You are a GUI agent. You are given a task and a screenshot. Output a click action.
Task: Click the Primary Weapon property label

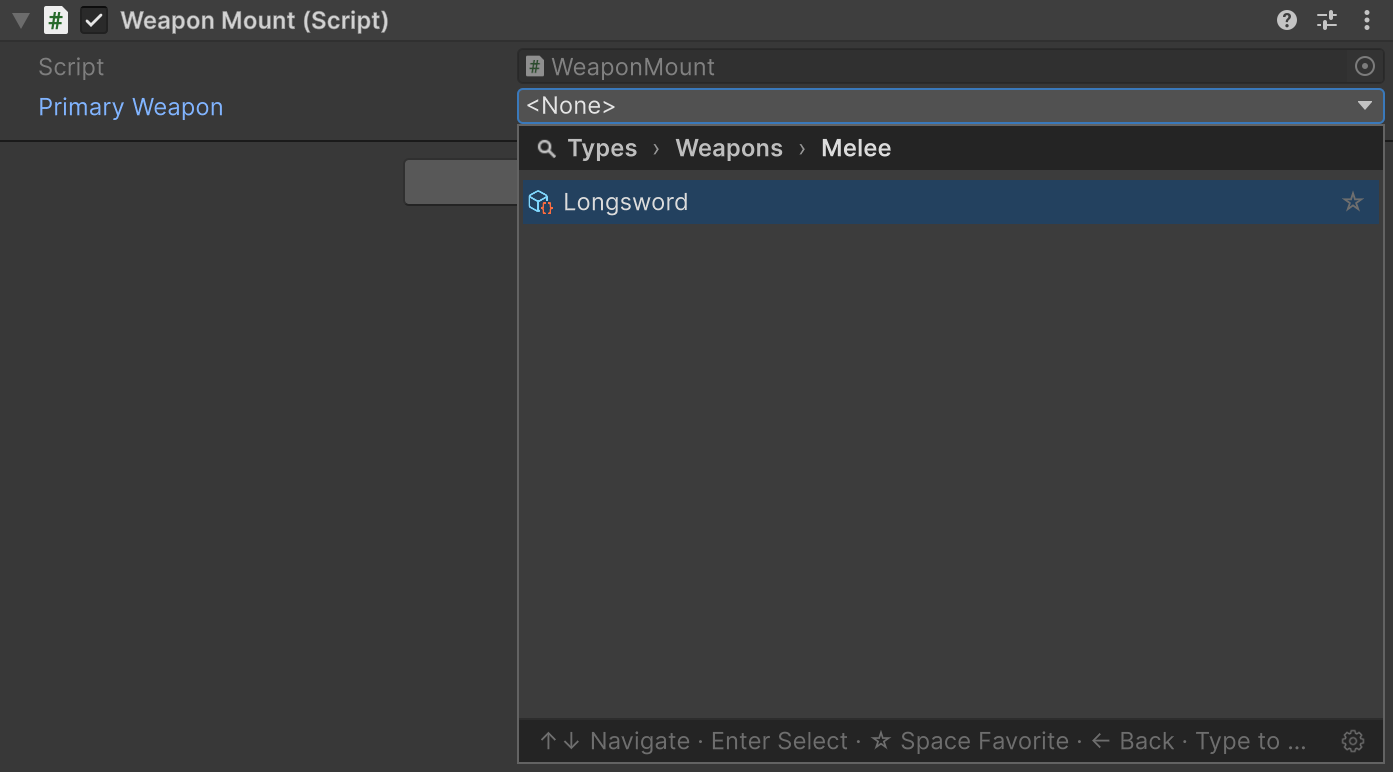131,107
